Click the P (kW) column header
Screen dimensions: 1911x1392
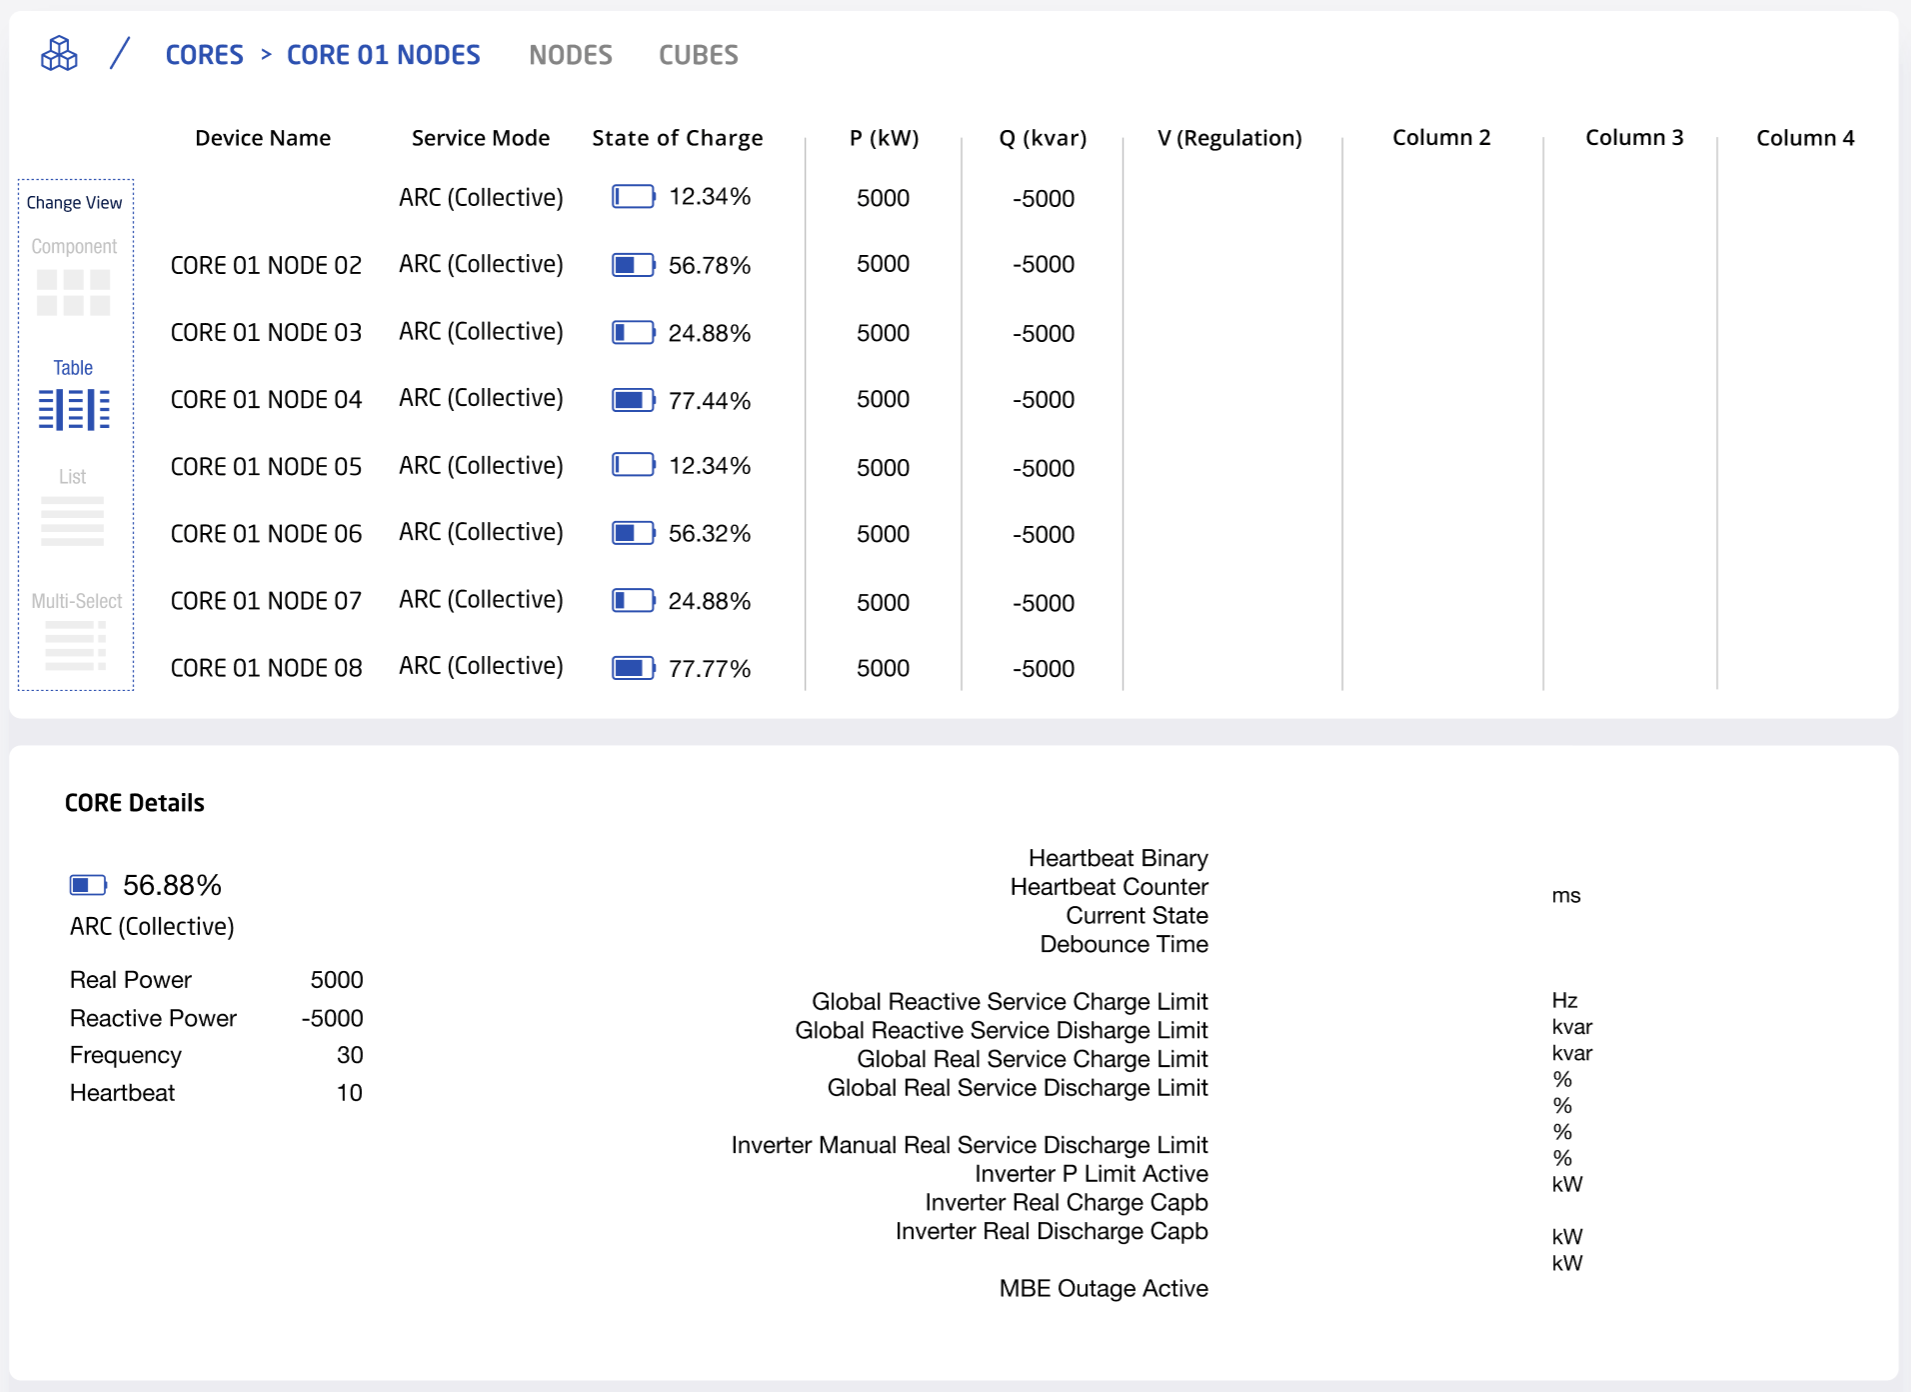point(884,138)
